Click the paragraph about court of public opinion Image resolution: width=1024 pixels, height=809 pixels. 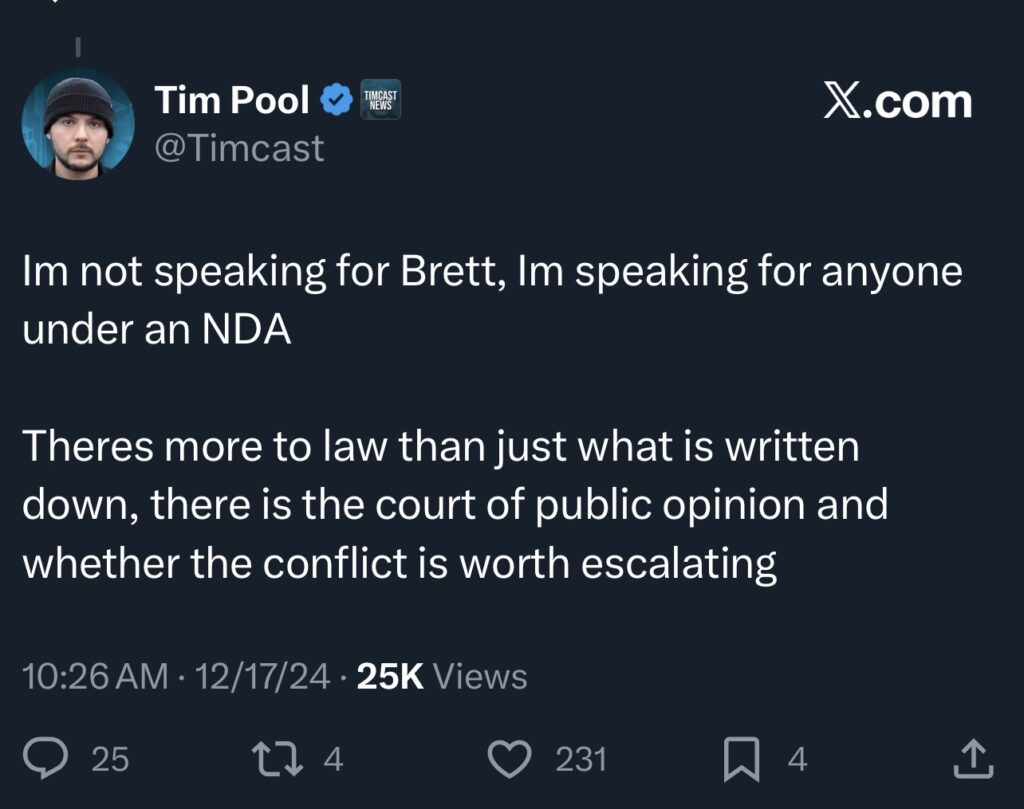coord(455,504)
